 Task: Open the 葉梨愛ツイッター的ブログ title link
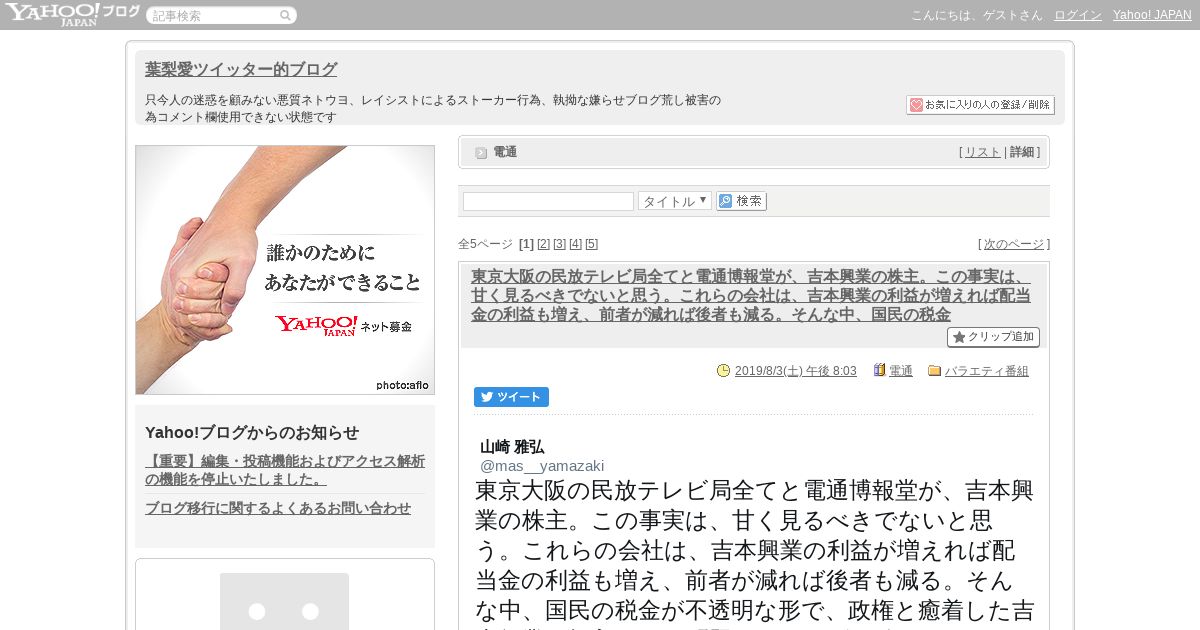click(x=241, y=69)
